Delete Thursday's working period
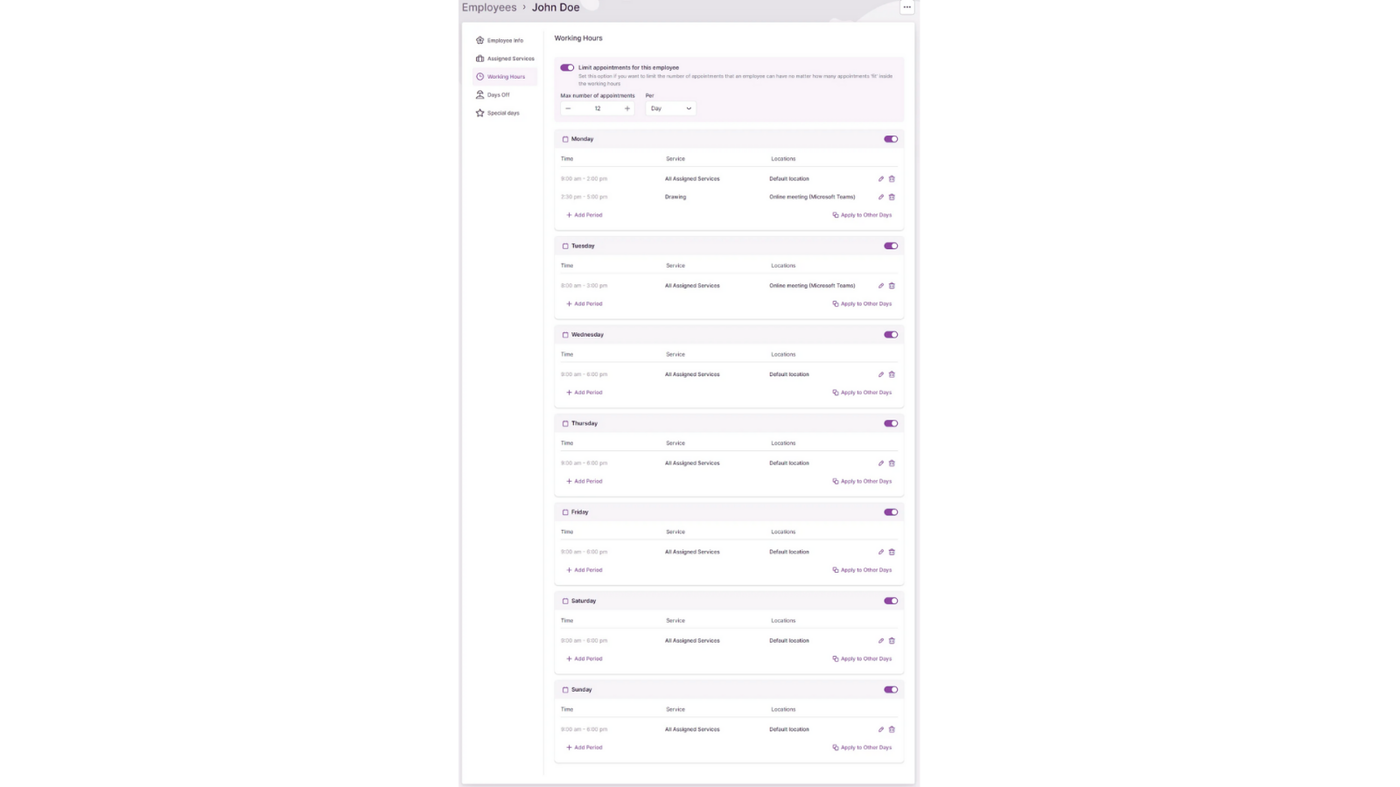The width and height of the screenshot is (1400, 787). tap(892, 463)
